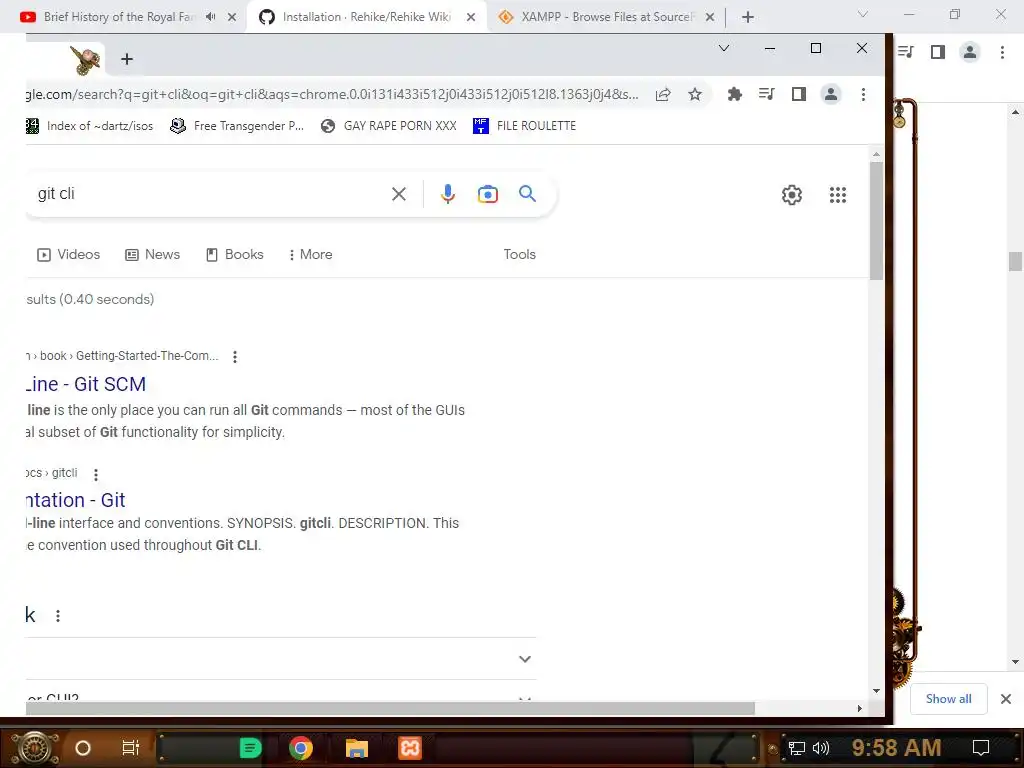Open Google Lens image search
1024x768 pixels.
[x=487, y=194]
